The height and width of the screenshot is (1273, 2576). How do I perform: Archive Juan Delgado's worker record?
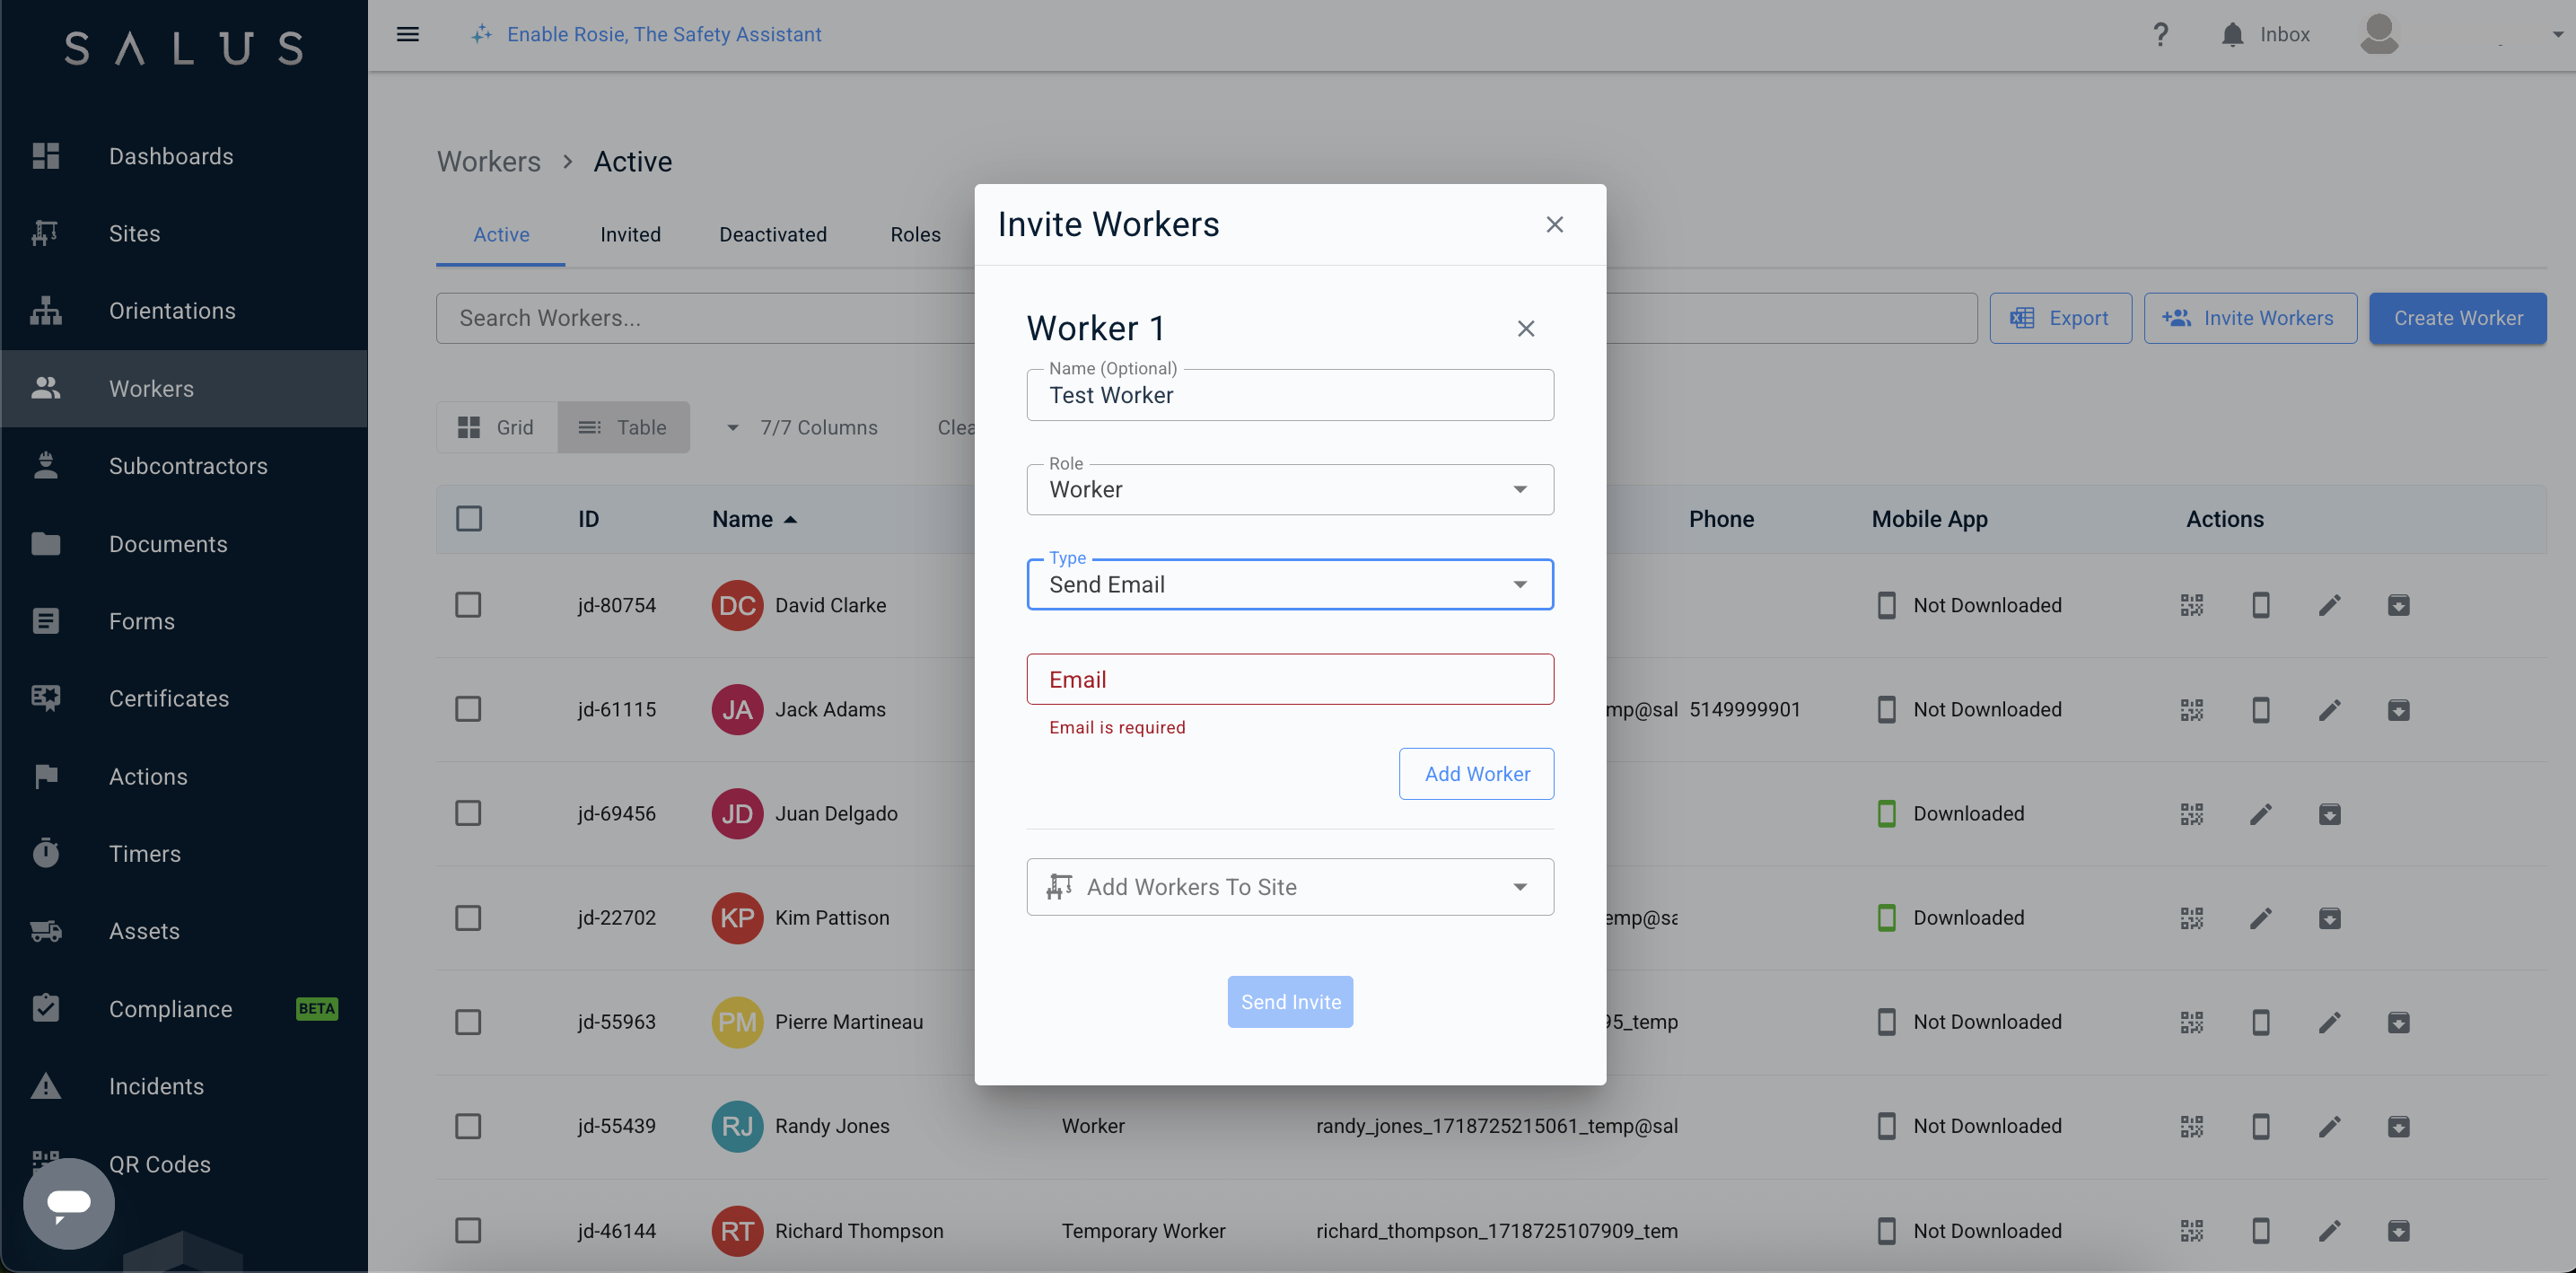2329,814
